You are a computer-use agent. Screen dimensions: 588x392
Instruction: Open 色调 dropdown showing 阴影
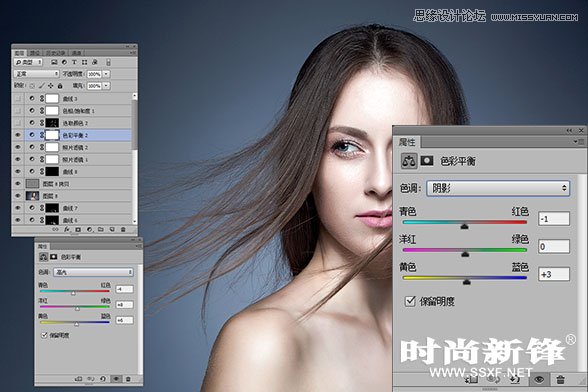498,188
